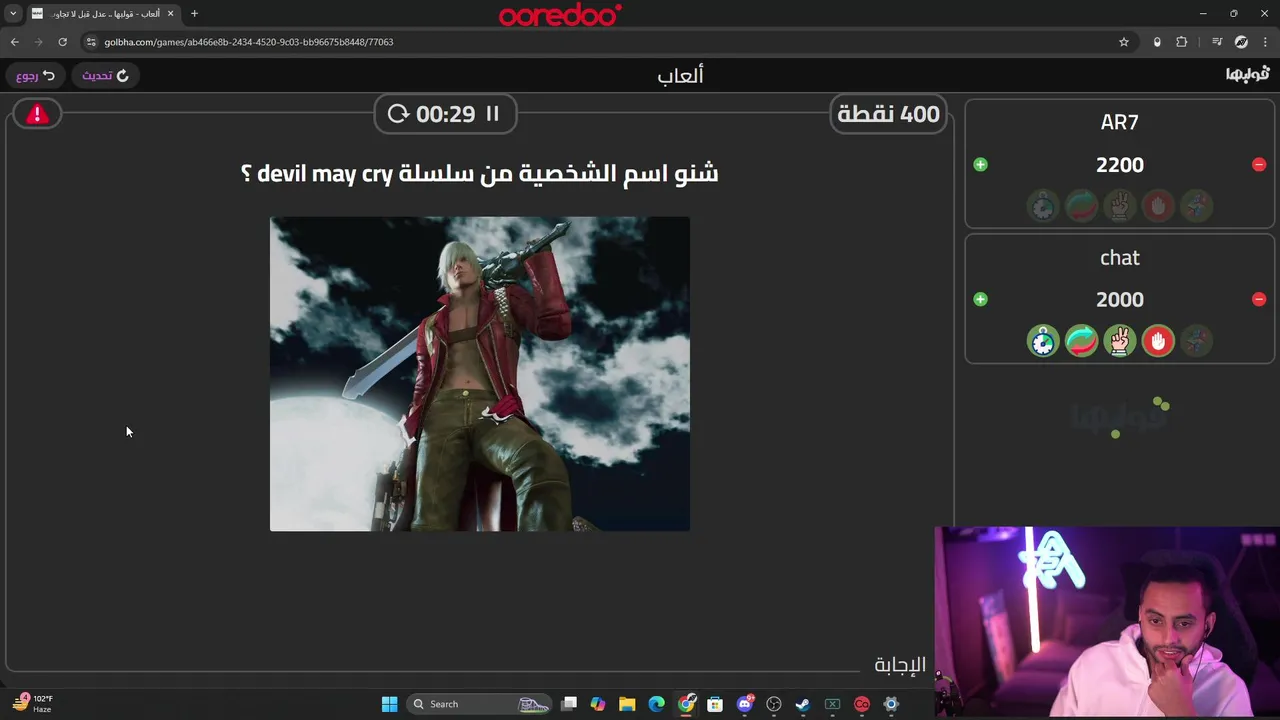Open Microsoft Edge from the taskbar
The height and width of the screenshot is (720, 1280).
[656, 704]
